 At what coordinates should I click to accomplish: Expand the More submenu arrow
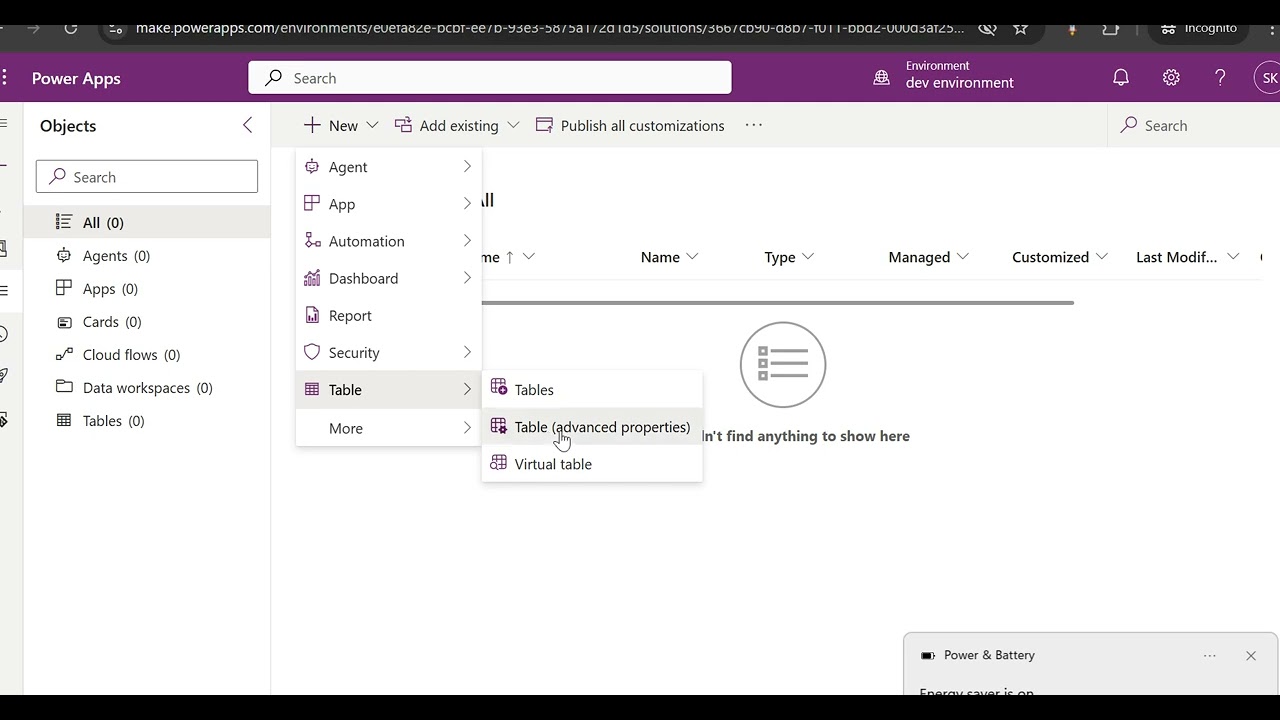coord(467,428)
